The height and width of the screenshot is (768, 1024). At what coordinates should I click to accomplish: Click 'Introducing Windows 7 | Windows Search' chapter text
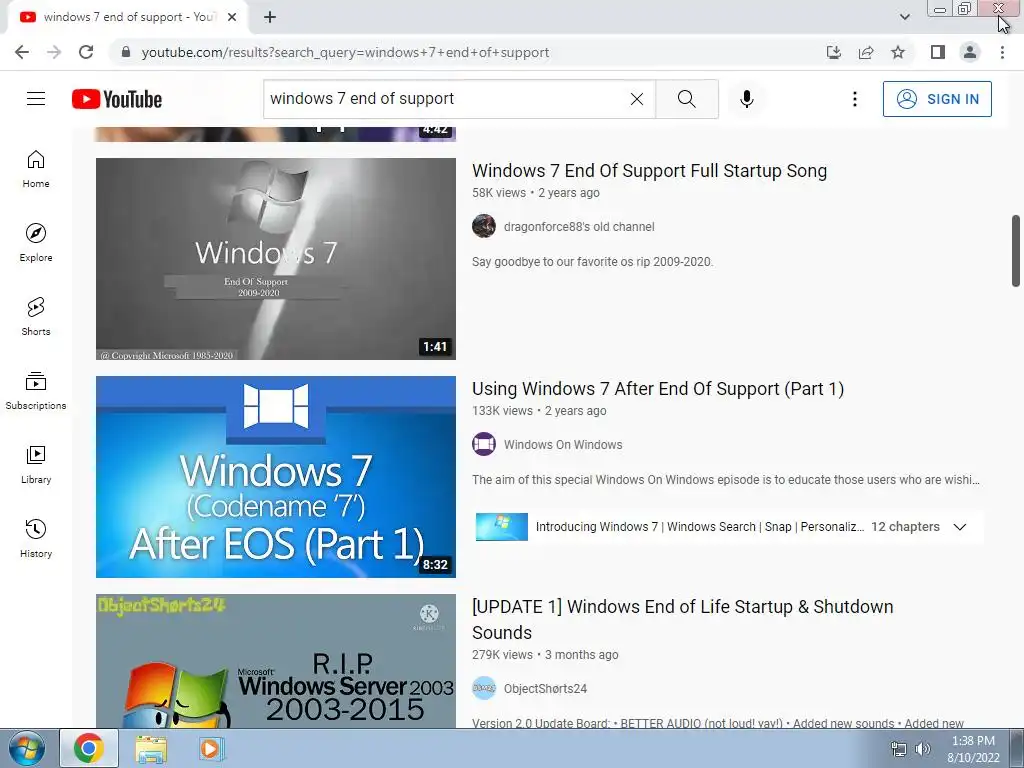[x=699, y=527]
